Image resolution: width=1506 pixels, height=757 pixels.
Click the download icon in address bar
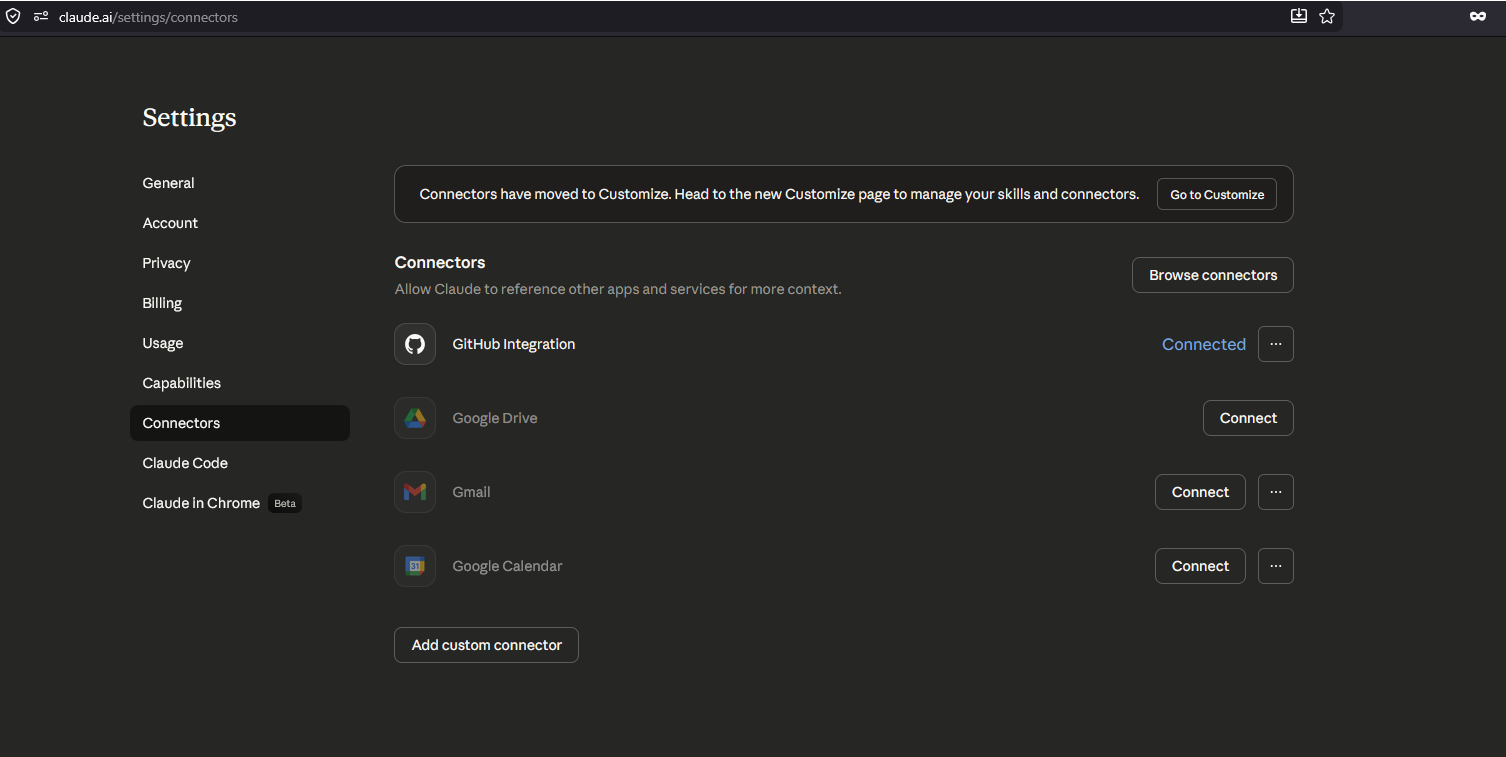(x=1299, y=16)
